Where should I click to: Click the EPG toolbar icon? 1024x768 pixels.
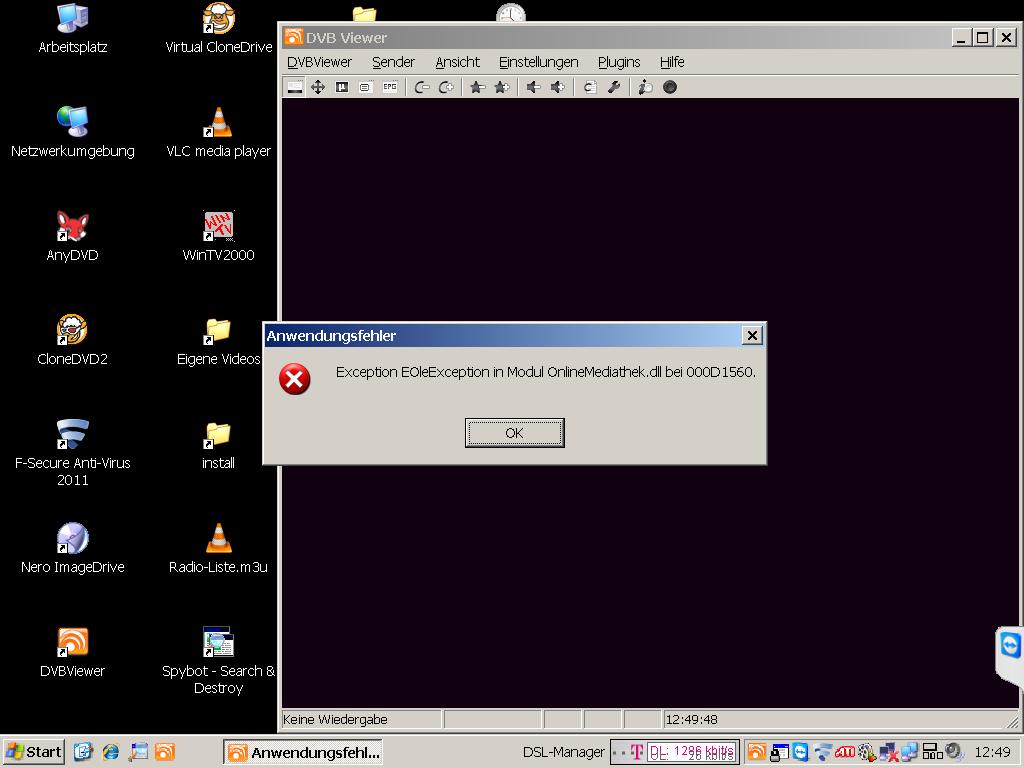pyautogui.click(x=390, y=87)
